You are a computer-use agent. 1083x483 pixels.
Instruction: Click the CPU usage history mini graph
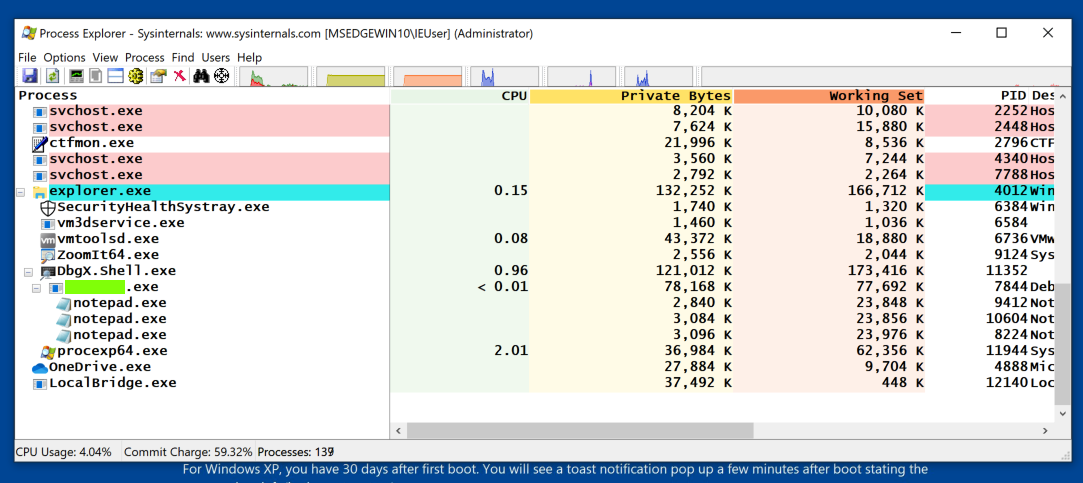tap(273, 77)
